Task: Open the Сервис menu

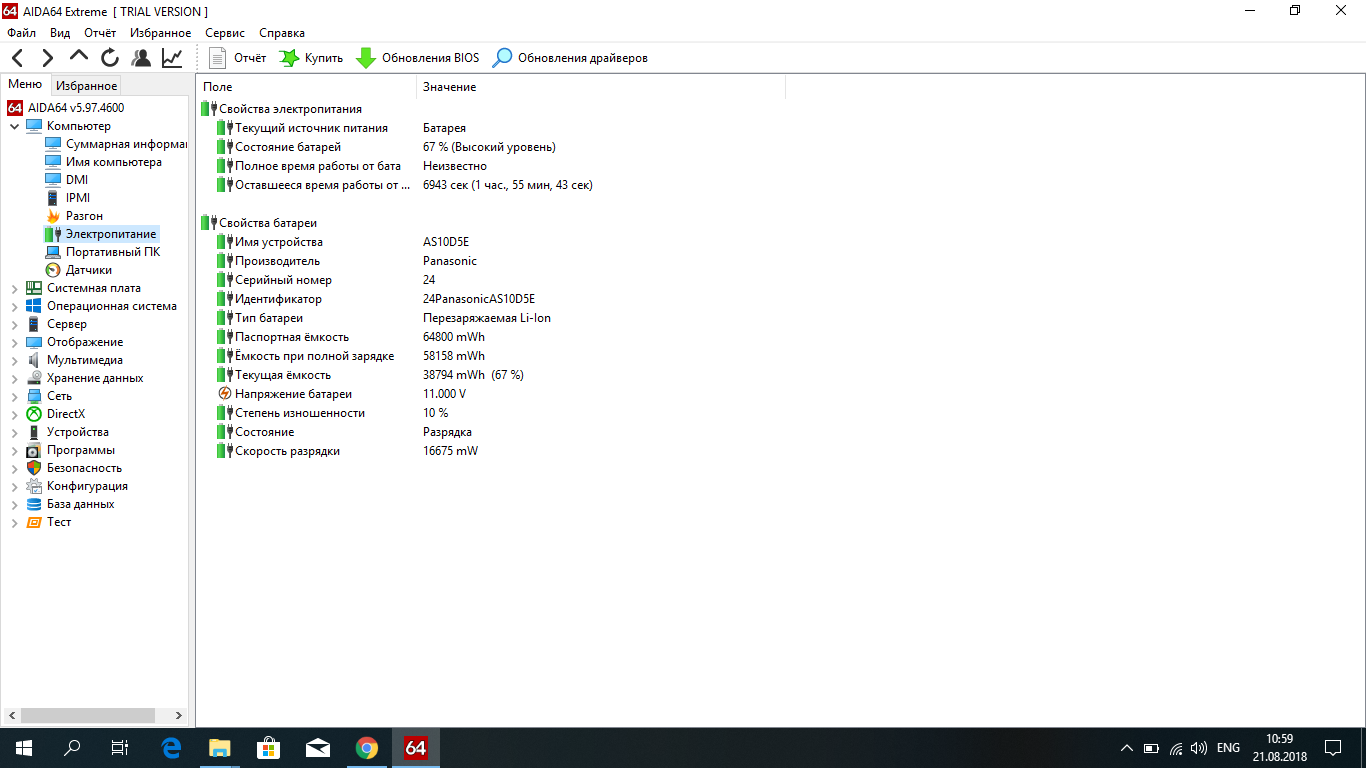Action: pyautogui.click(x=225, y=33)
